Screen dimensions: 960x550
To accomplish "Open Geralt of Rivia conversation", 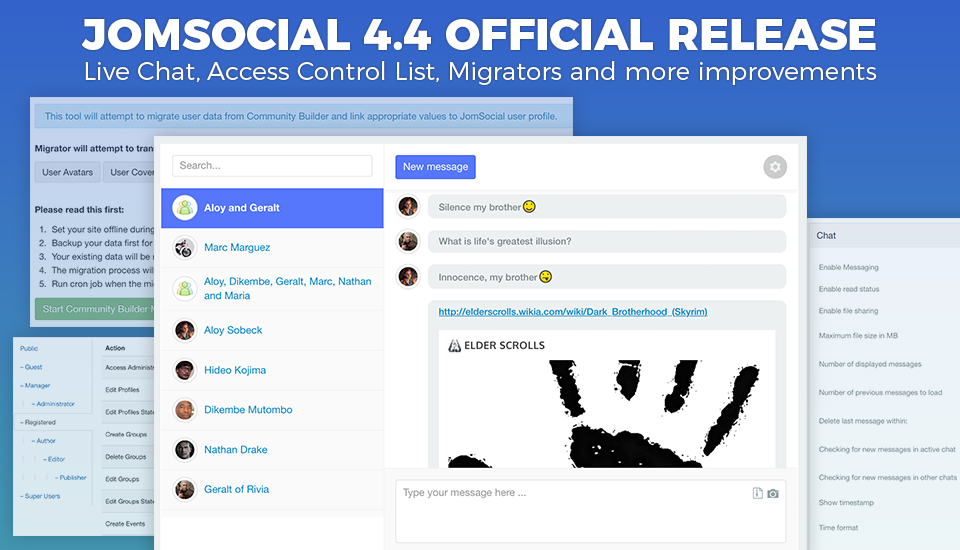I will click(272, 489).
